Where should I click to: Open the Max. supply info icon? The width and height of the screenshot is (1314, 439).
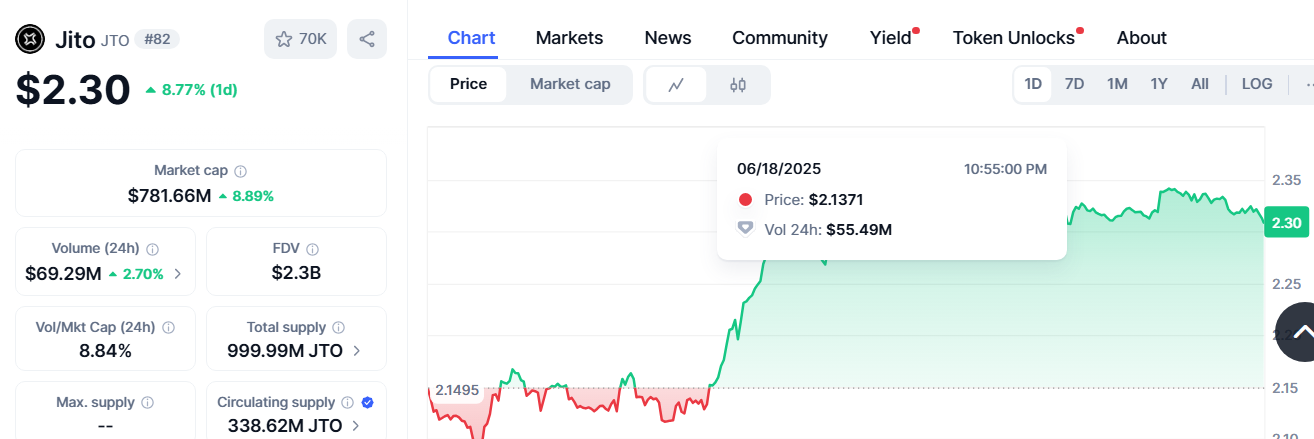coord(148,403)
